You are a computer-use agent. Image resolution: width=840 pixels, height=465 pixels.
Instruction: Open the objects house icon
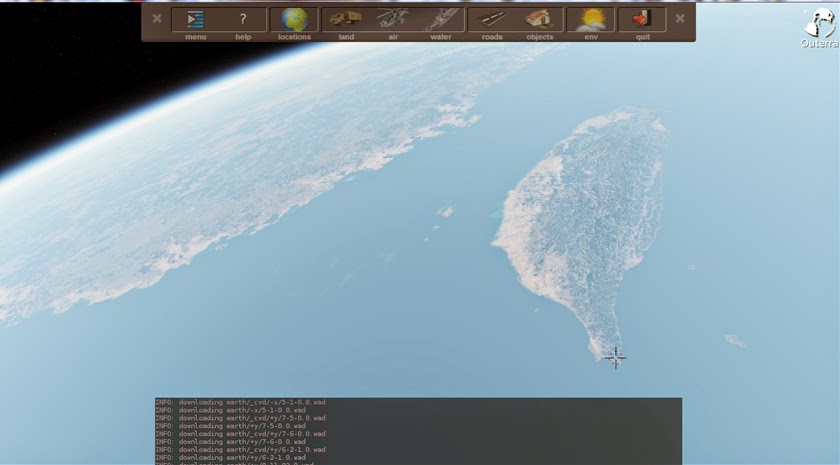539,19
